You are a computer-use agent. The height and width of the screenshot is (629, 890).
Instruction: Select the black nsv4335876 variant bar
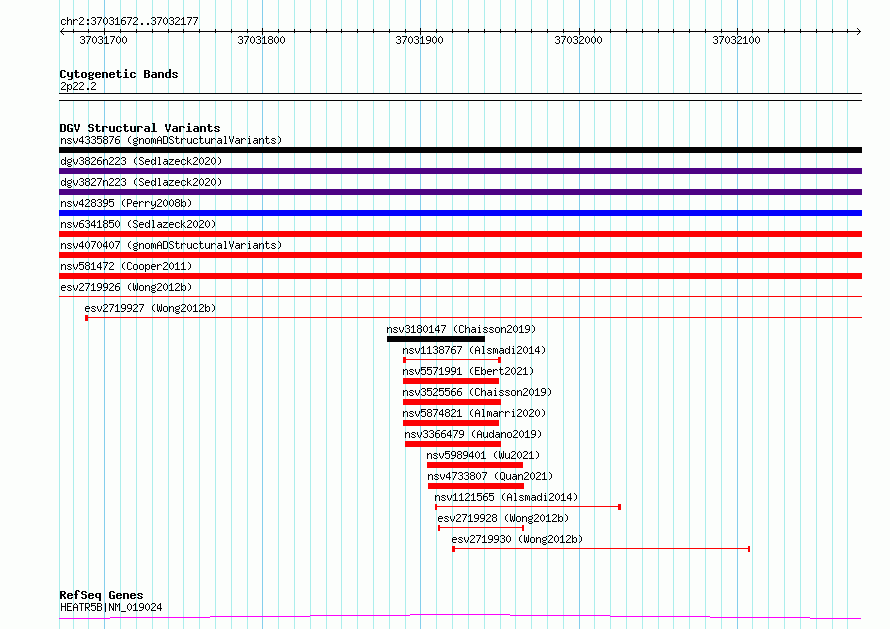460,150
